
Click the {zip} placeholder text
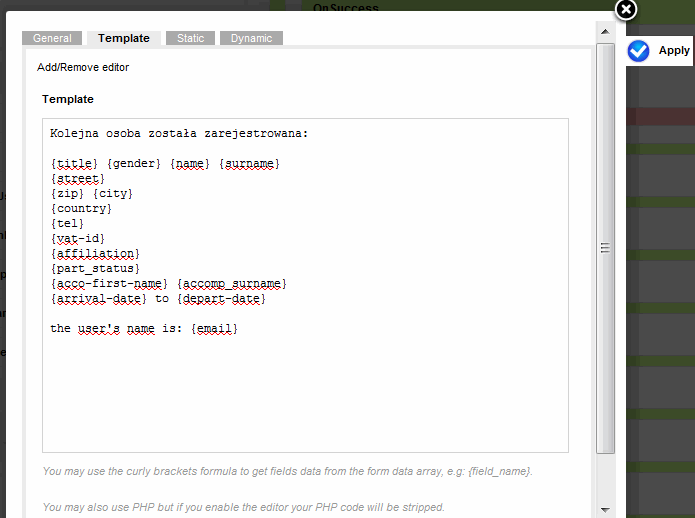[67, 194]
